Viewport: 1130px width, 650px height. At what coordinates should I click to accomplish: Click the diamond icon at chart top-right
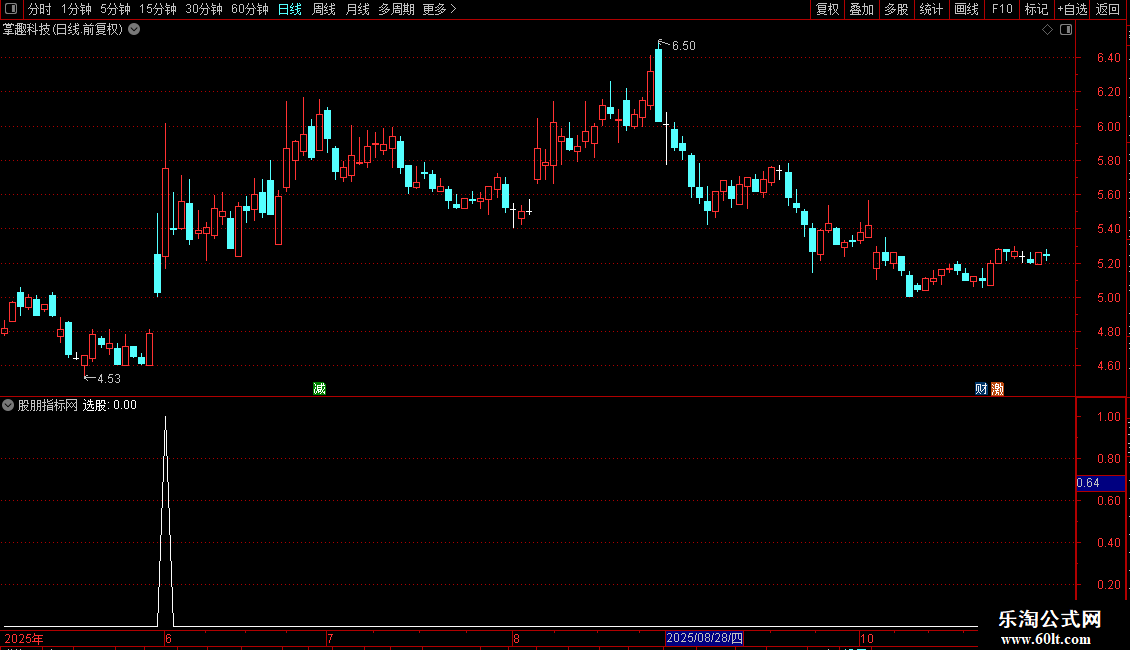(1048, 30)
